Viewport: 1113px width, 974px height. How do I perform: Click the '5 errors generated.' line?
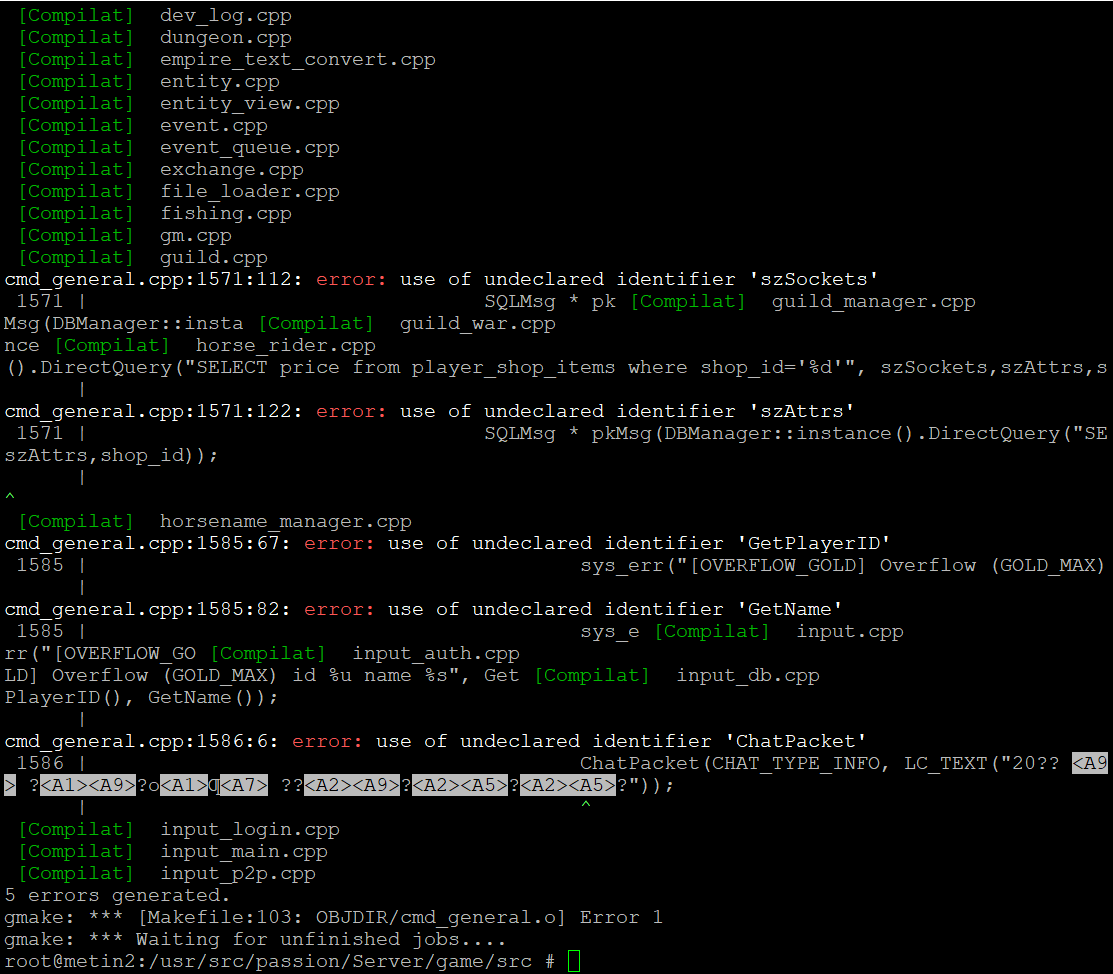tap(117, 896)
